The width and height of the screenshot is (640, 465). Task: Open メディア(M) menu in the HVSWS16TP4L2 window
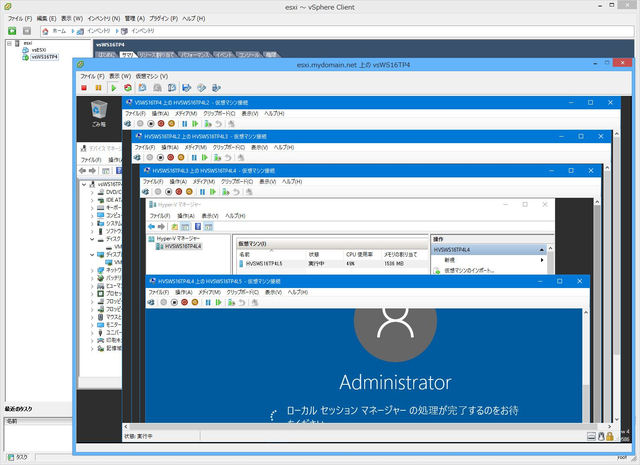coord(186,113)
